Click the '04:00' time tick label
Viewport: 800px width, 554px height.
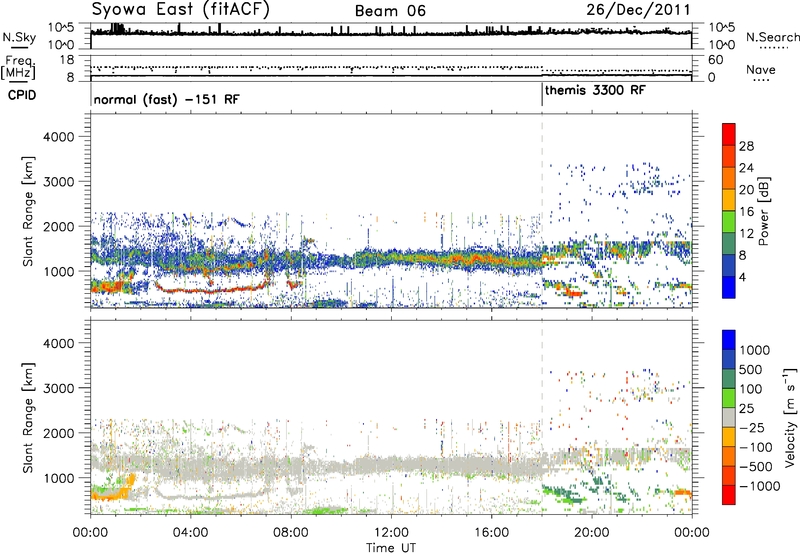tap(190, 533)
